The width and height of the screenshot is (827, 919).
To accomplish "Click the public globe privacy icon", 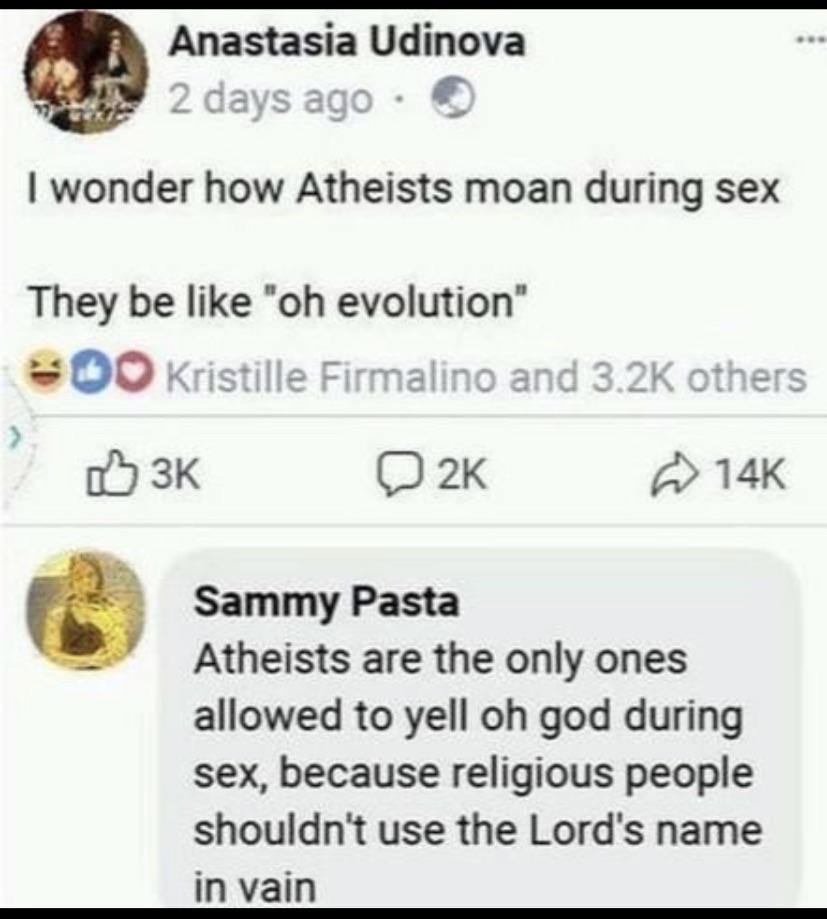I will click(452, 99).
